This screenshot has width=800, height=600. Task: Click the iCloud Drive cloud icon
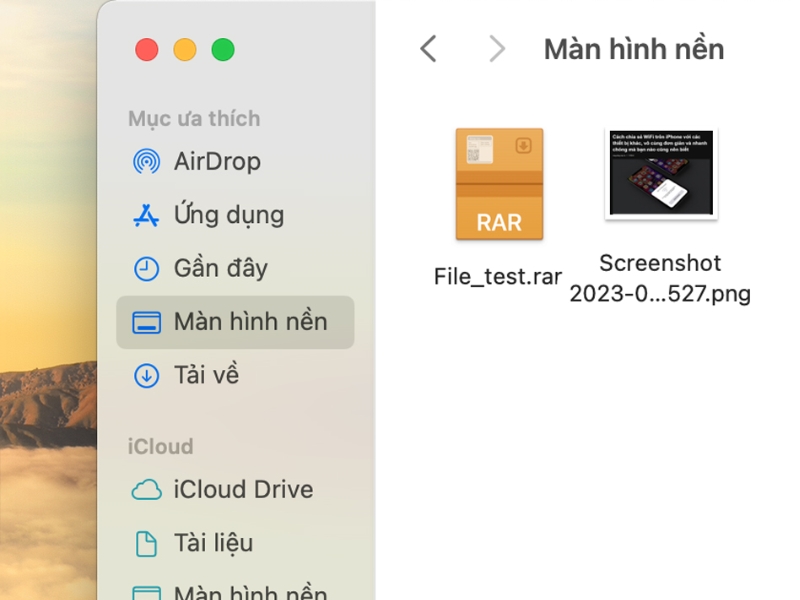tap(146, 490)
